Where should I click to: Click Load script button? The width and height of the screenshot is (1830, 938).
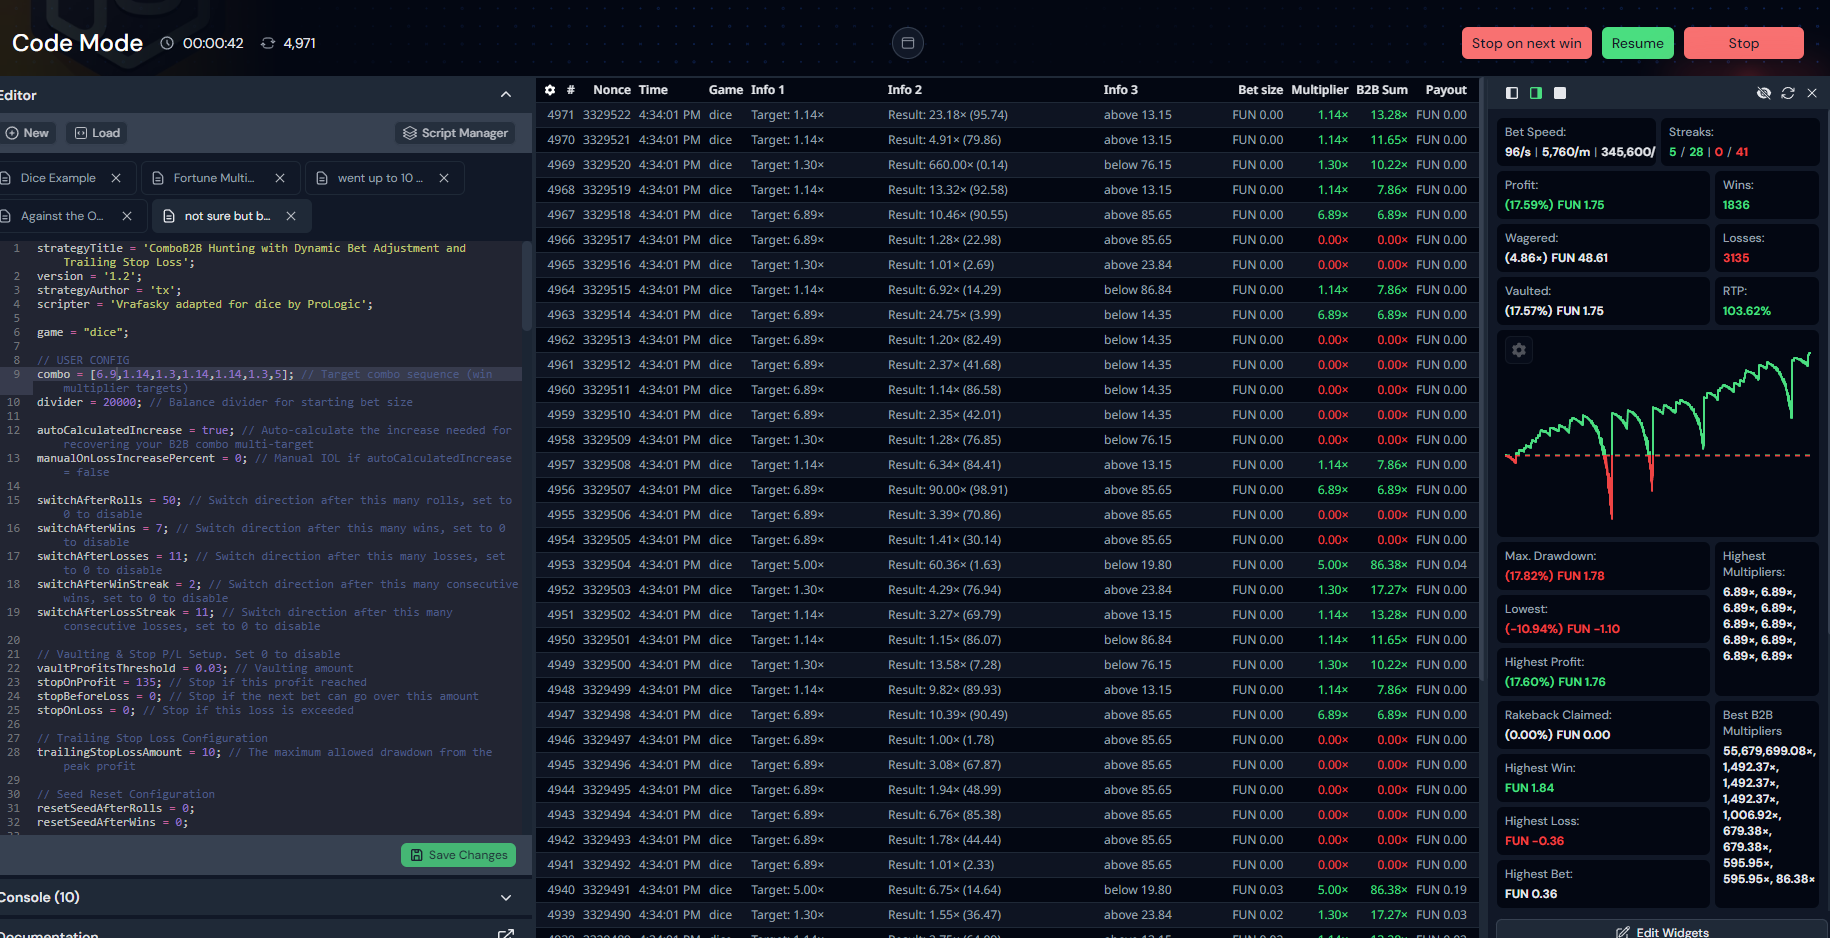click(x=97, y=133)
